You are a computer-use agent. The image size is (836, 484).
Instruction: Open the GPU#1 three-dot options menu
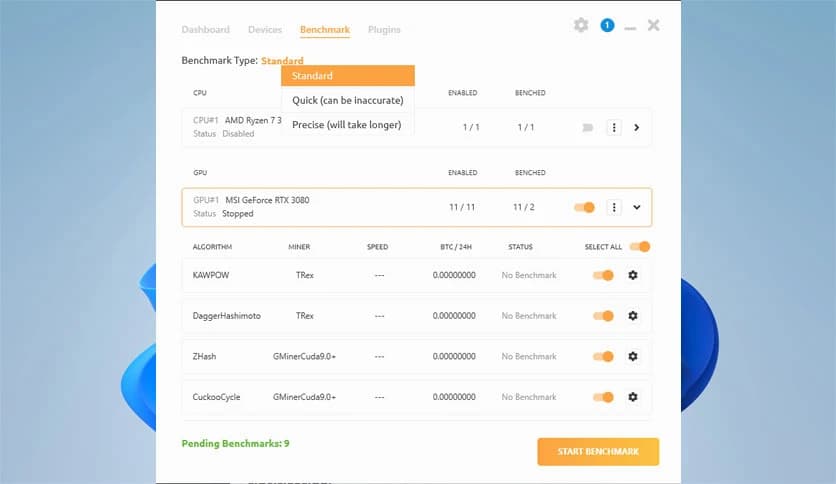[614, 207]
